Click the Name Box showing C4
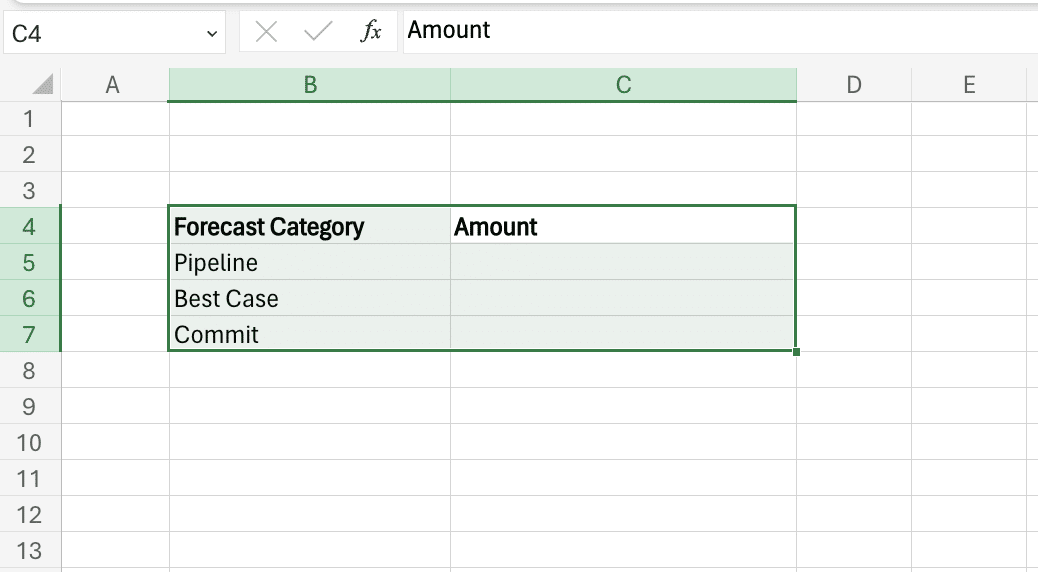 pos(100,33)
